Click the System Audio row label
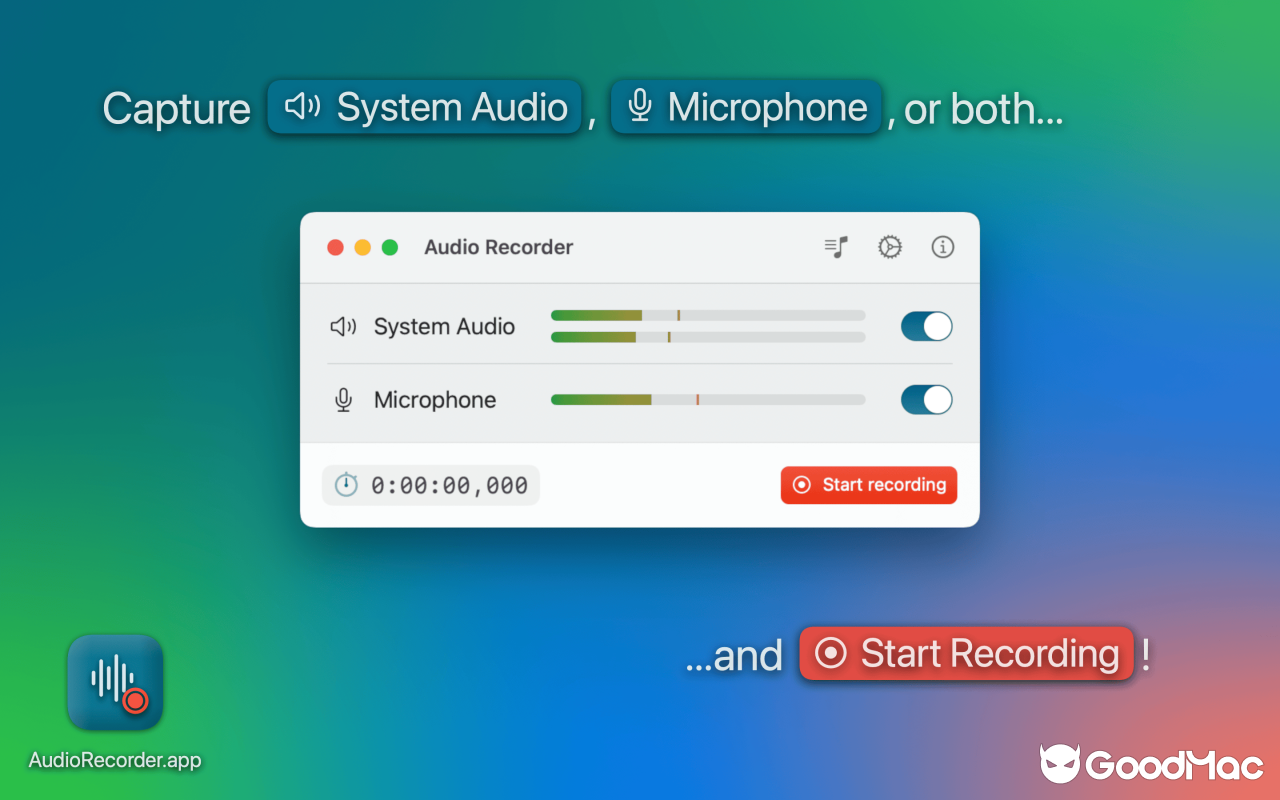The image size is (1280, 800). 444,326
